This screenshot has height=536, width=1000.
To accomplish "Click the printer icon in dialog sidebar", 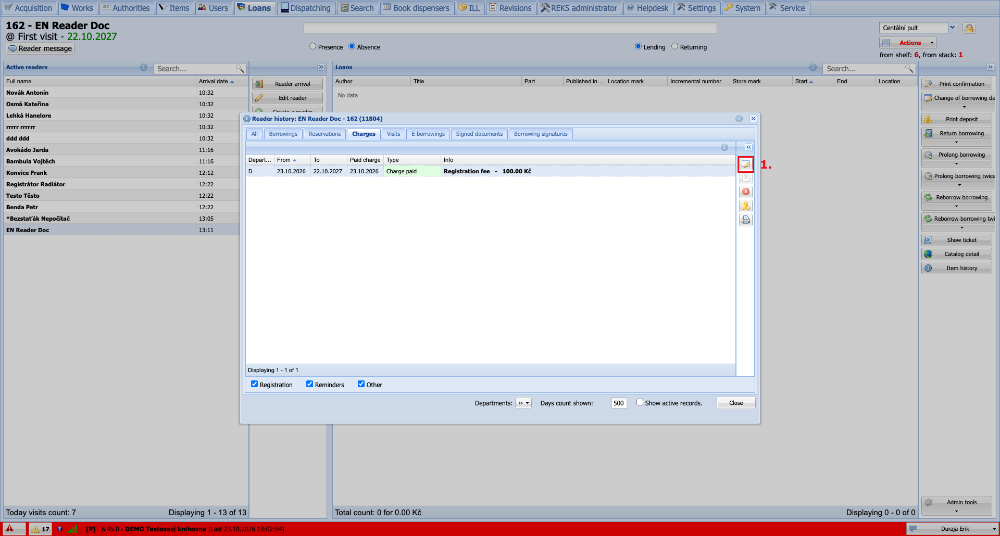I will coord(746,220).
